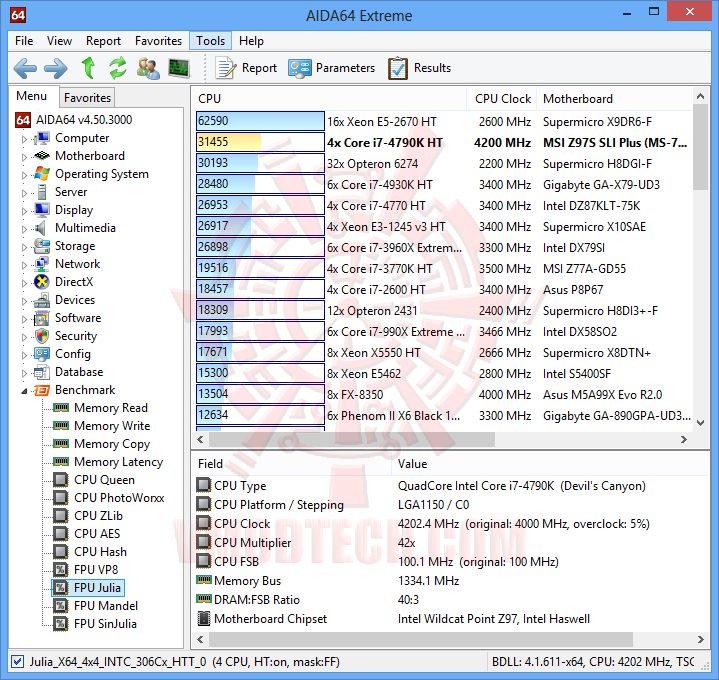The height and width of the screenshot is (680, 719).
Task: Click the results list vertical scrollbar
Action: pos(700,147)
